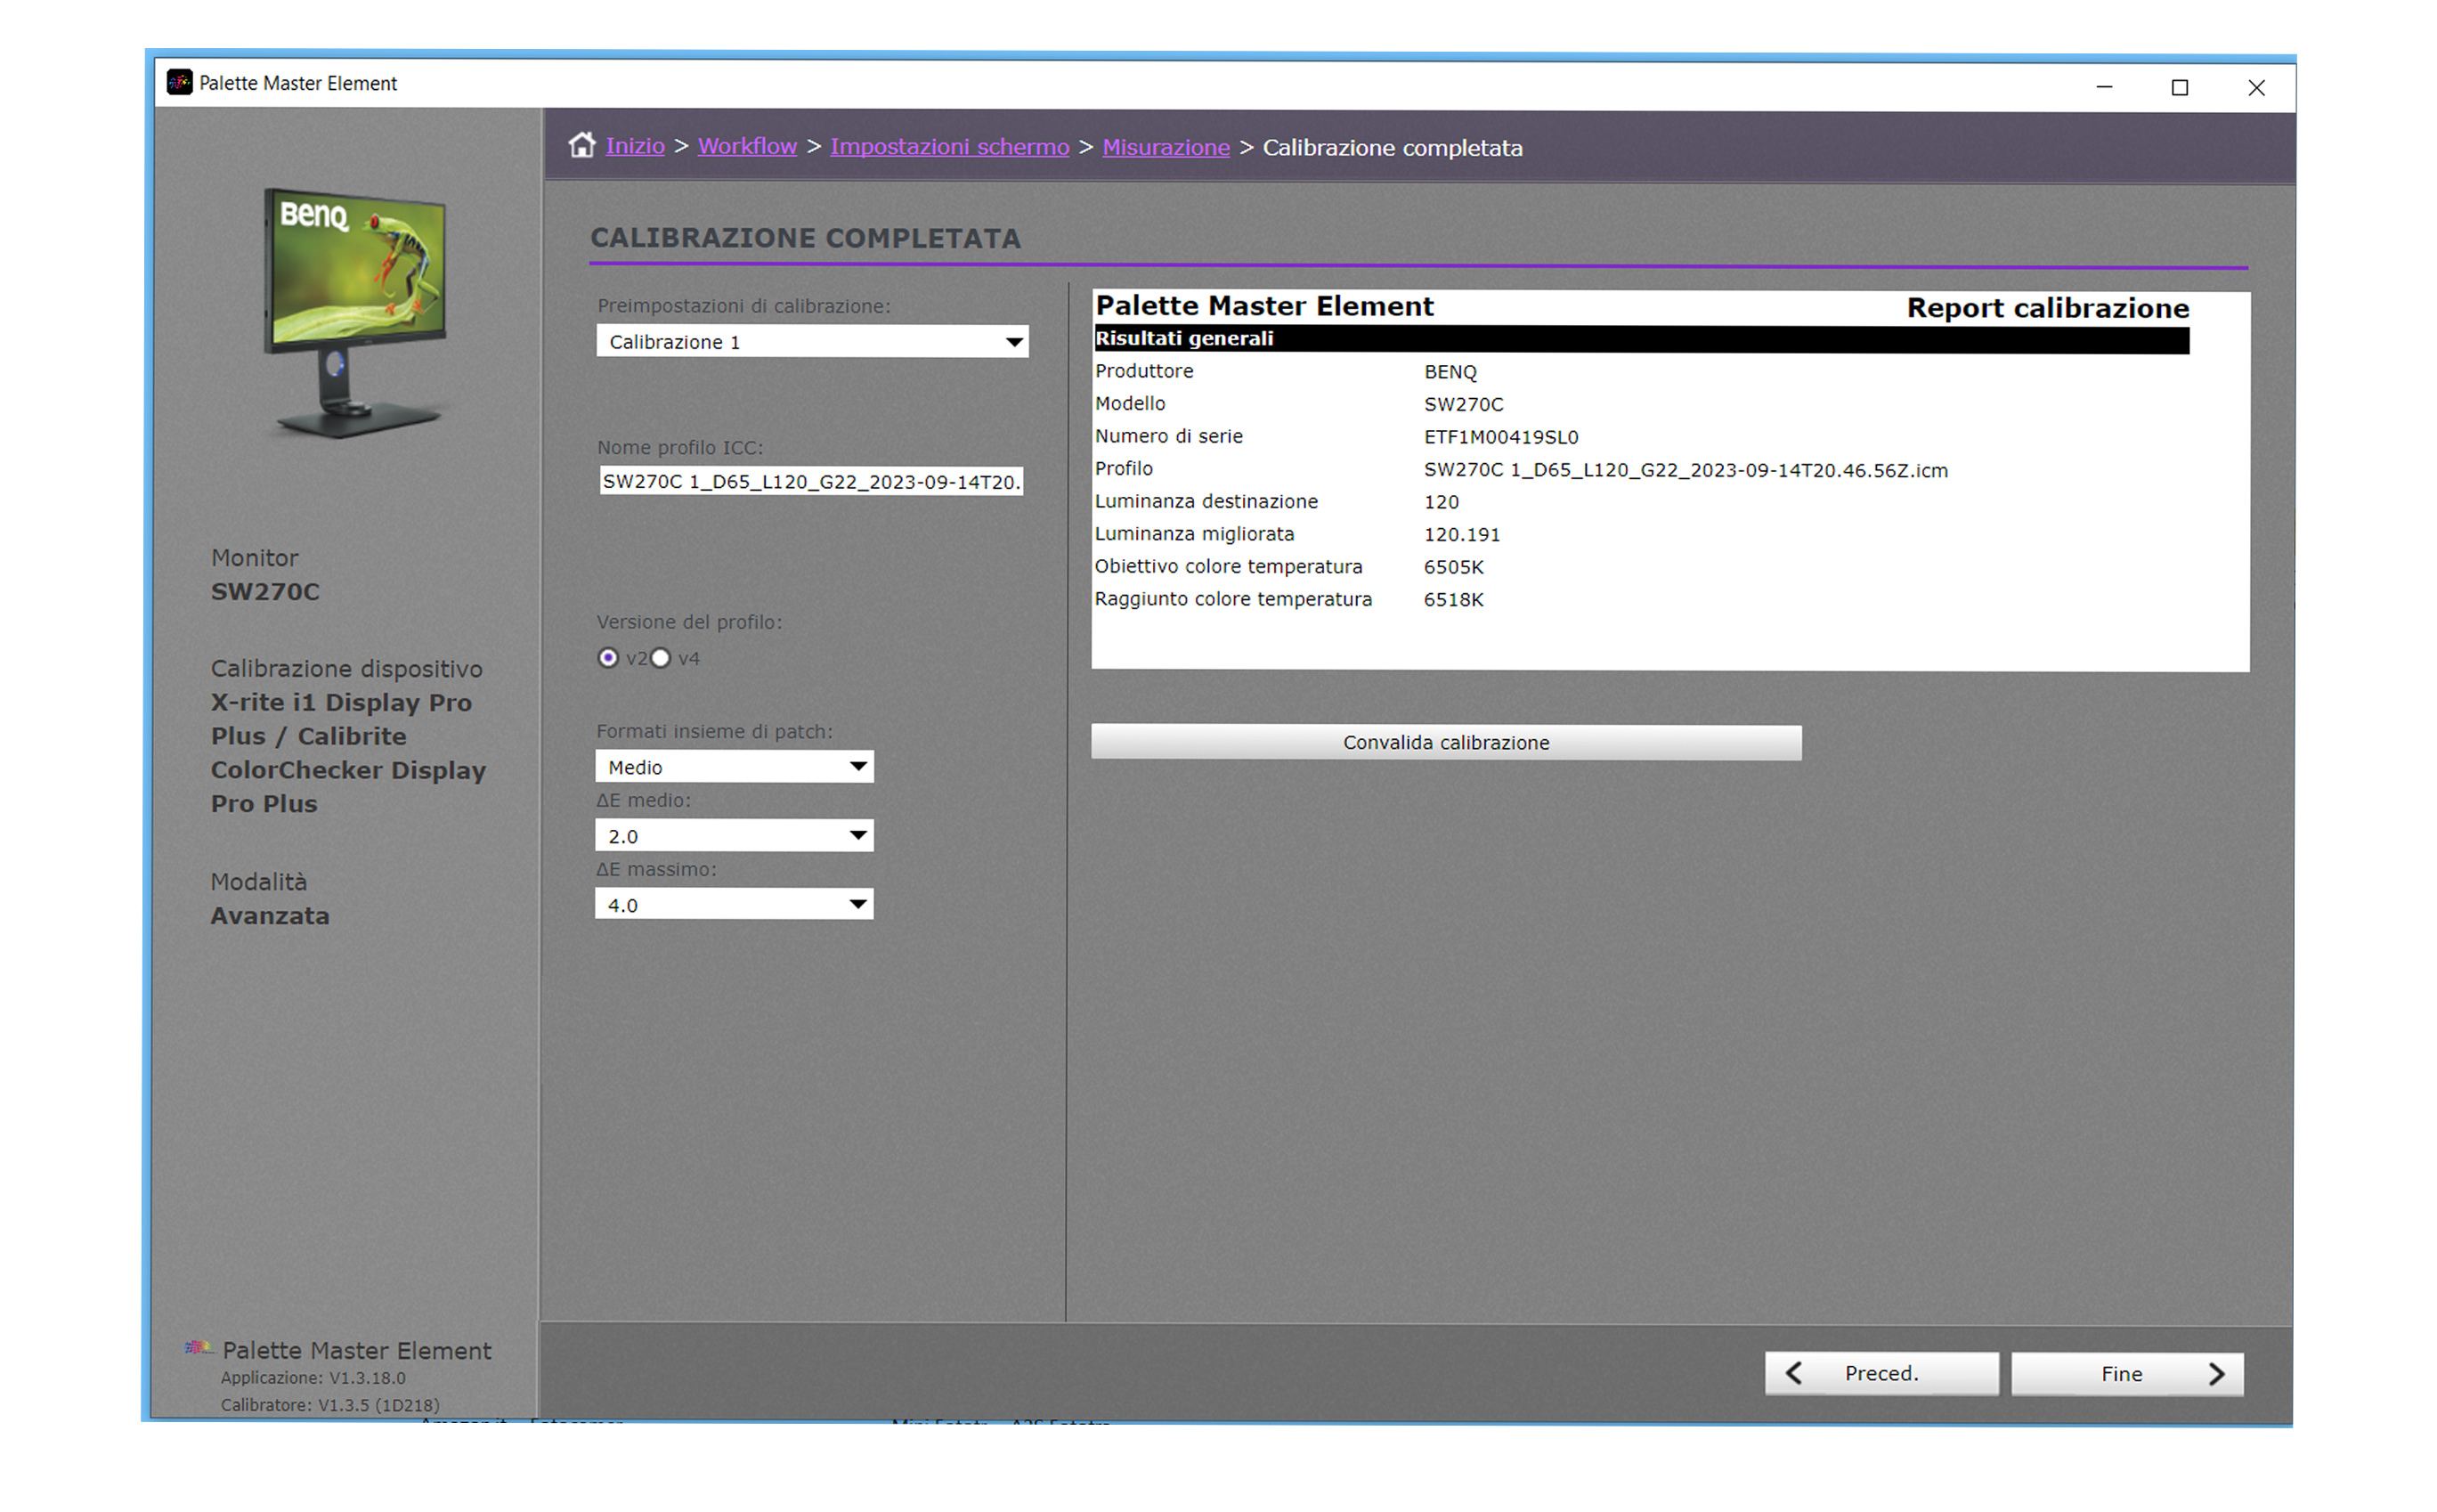Navigate to Workflow breadcrumb link
2437x1512 pixels.
(747, 146)
